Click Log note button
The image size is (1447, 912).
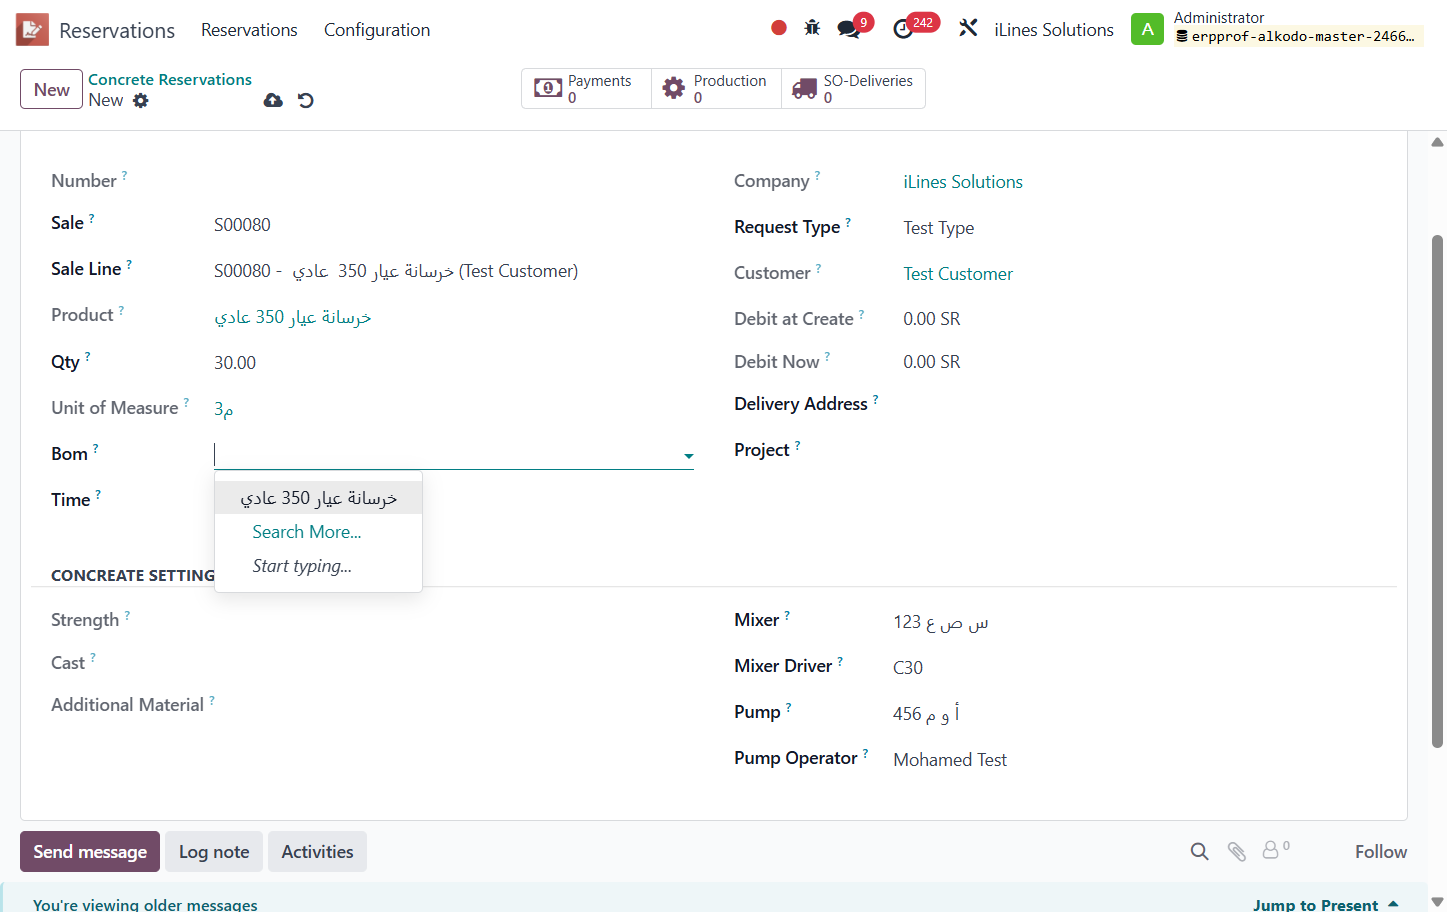point(214,851)
